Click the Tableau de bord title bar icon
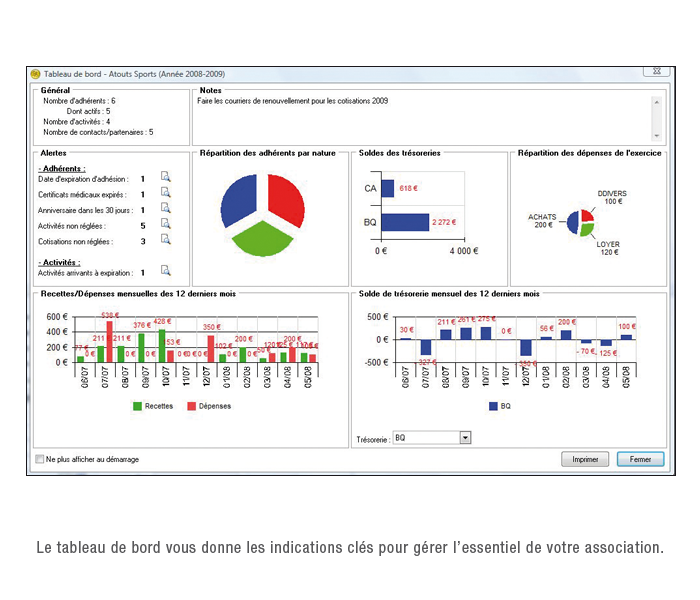Image resolution: width=700 pixels, height=600 pixels. (35, 74)
